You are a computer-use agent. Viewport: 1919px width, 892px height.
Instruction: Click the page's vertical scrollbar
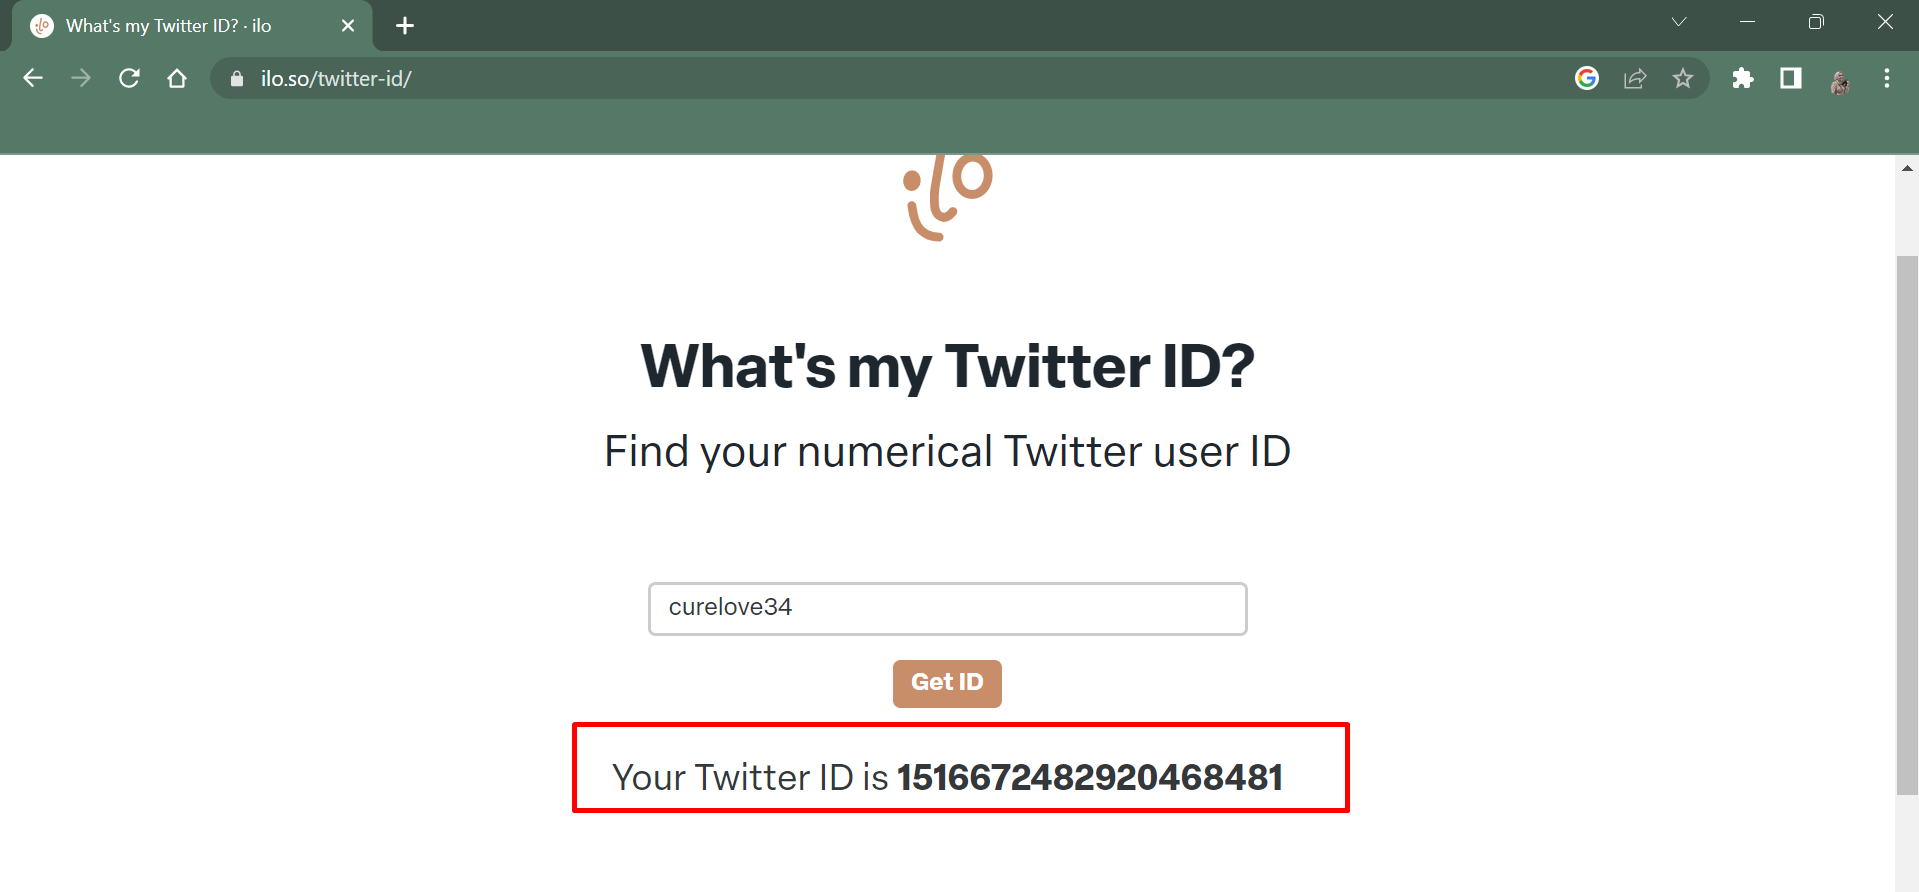[1907, 526]
